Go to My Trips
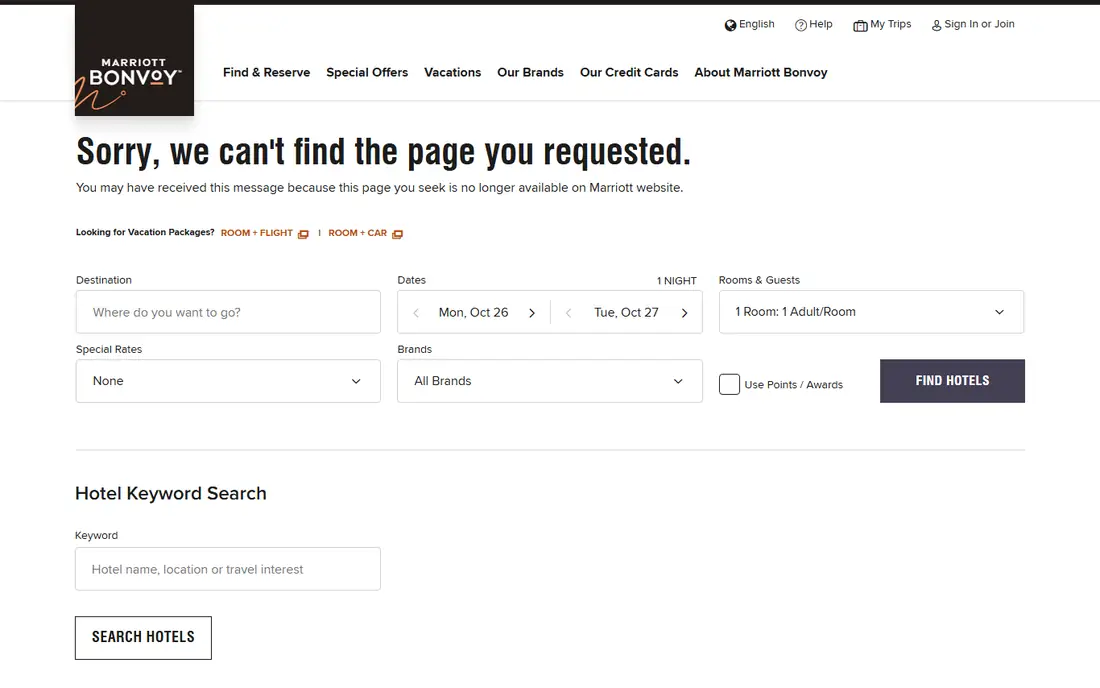 click(891, 24)
